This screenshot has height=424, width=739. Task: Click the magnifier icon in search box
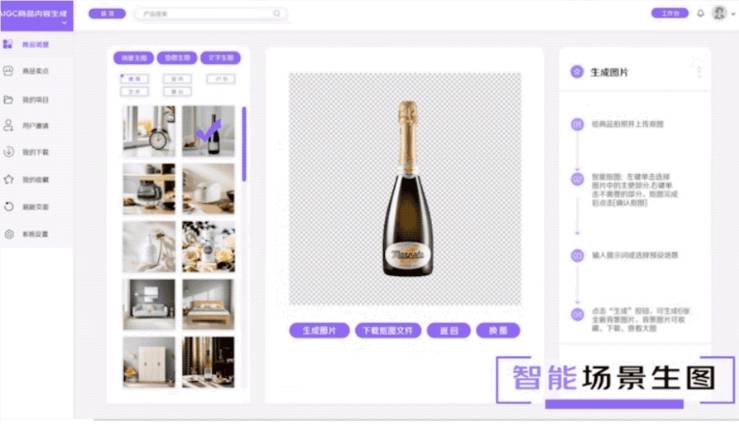(x=277, y=14)
